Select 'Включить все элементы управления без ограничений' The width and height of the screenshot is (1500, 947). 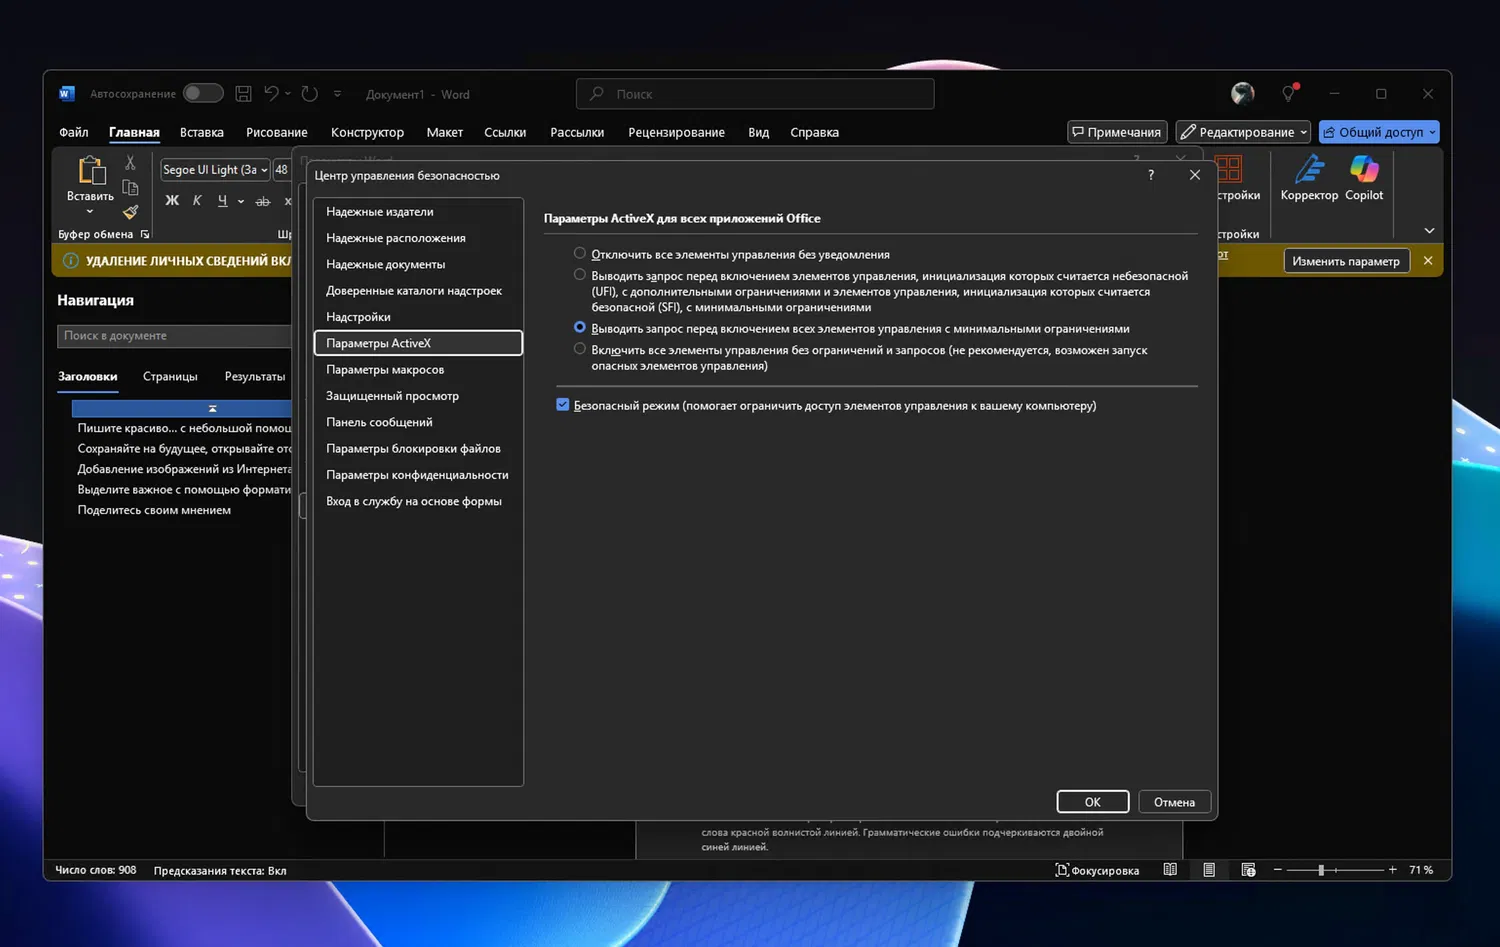[x=580, y=349]
